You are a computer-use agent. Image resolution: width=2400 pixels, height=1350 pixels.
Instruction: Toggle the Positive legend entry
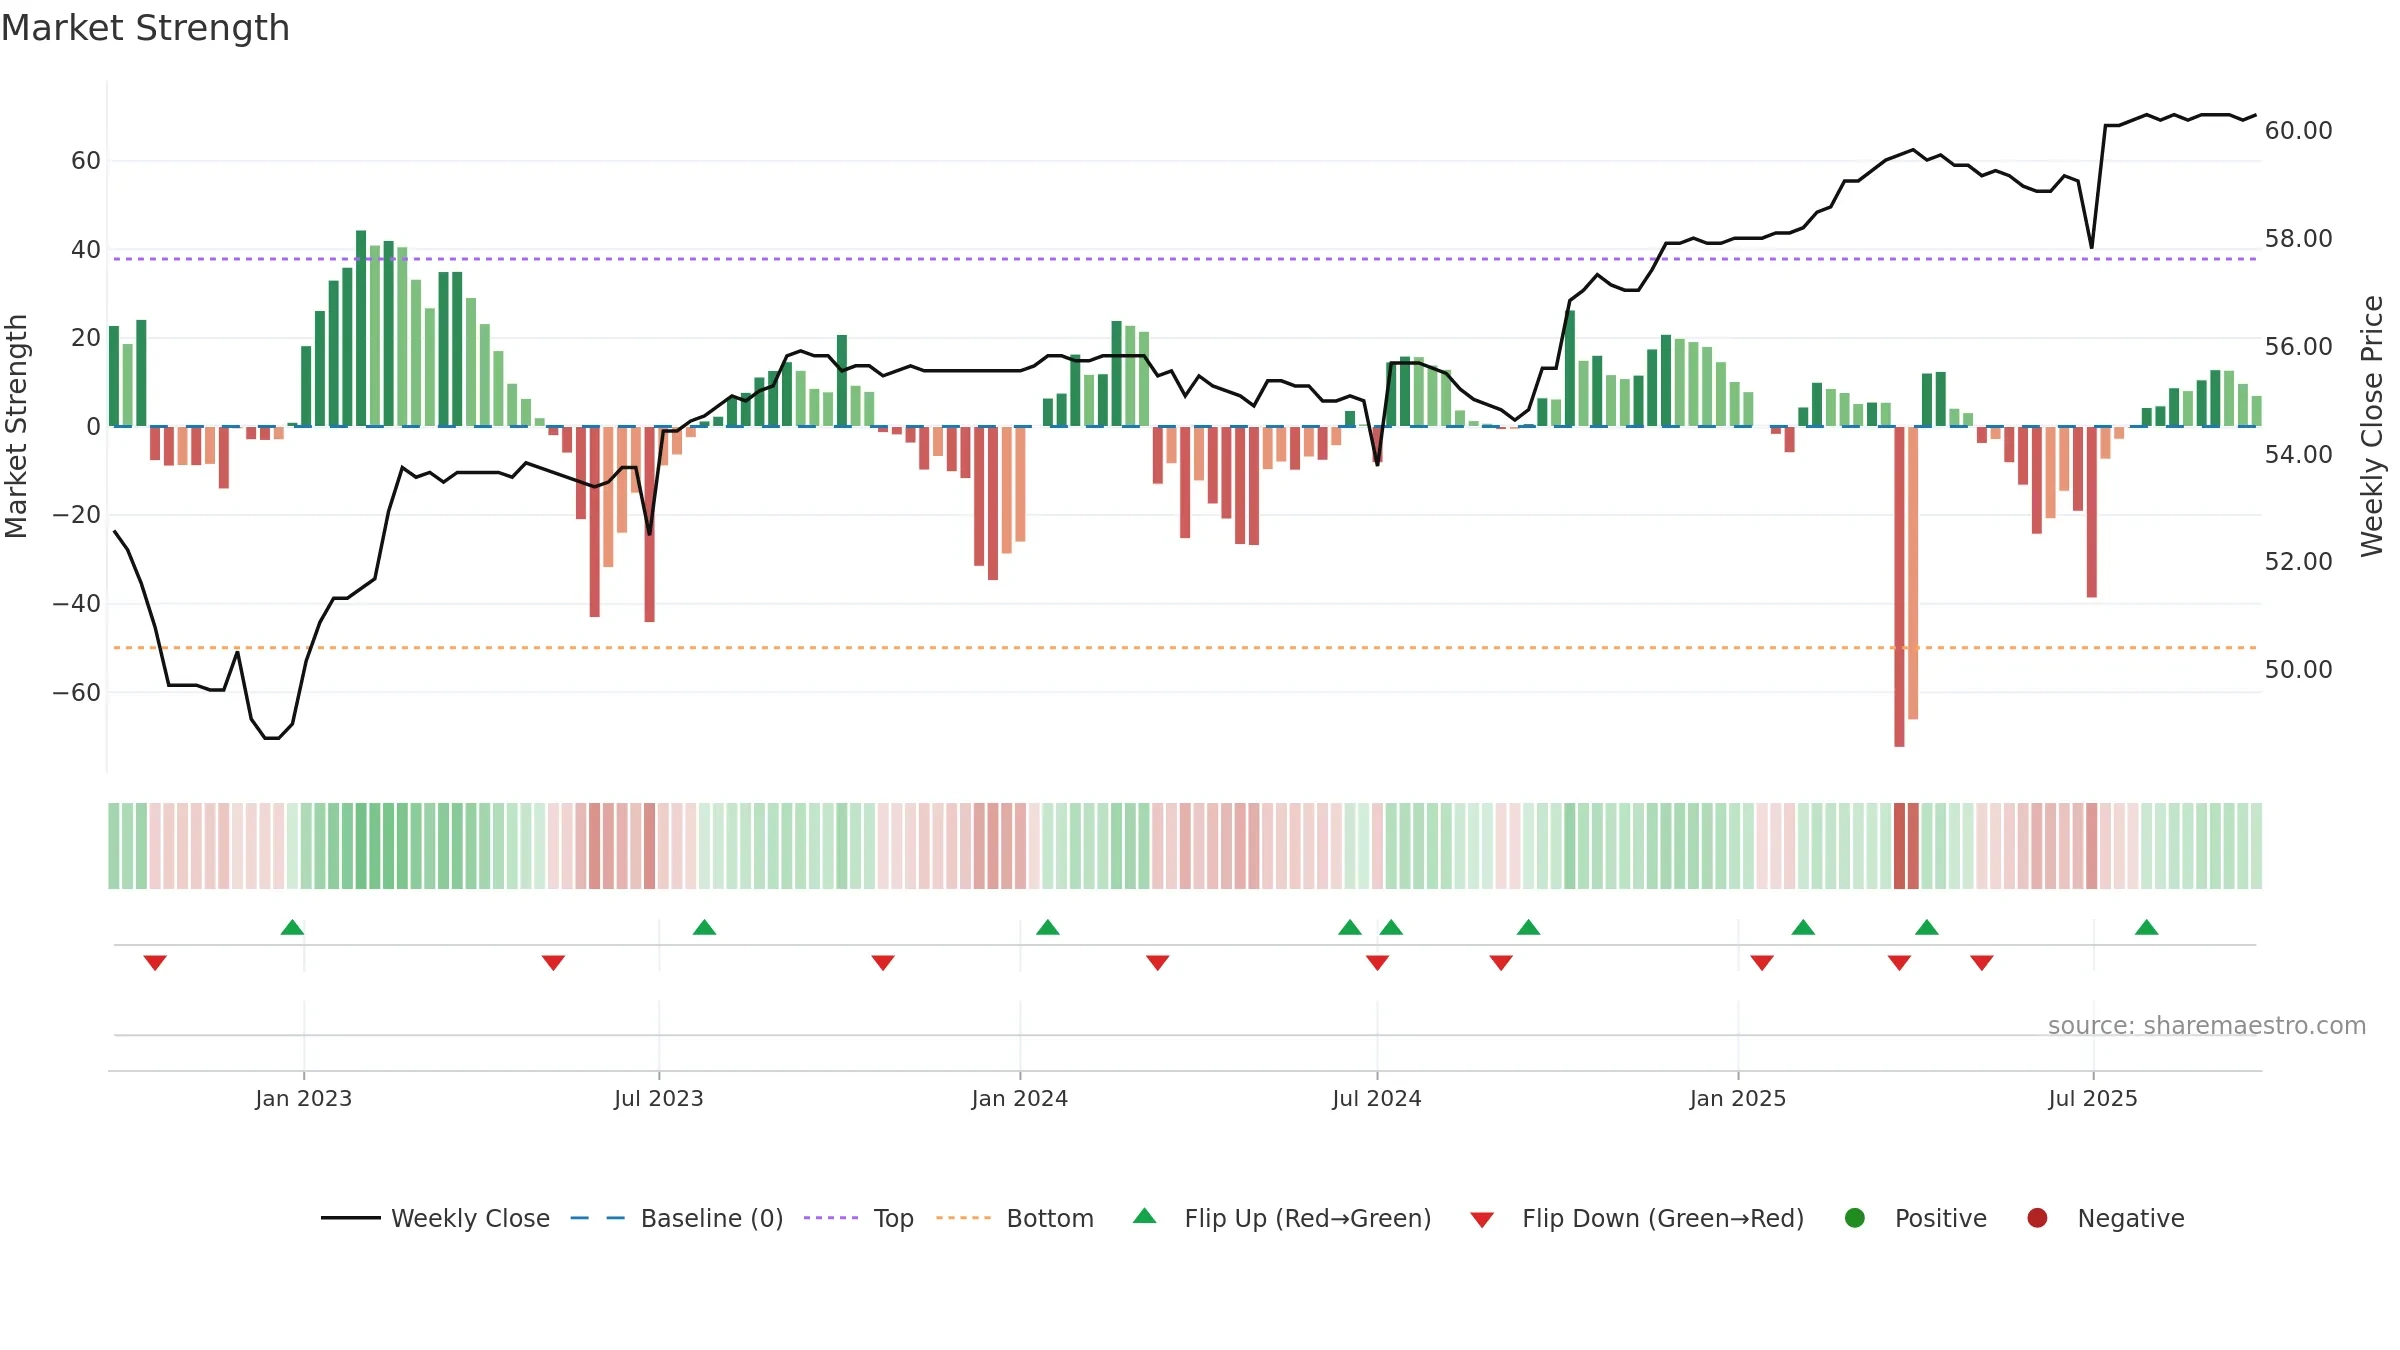(1915, 1218)
